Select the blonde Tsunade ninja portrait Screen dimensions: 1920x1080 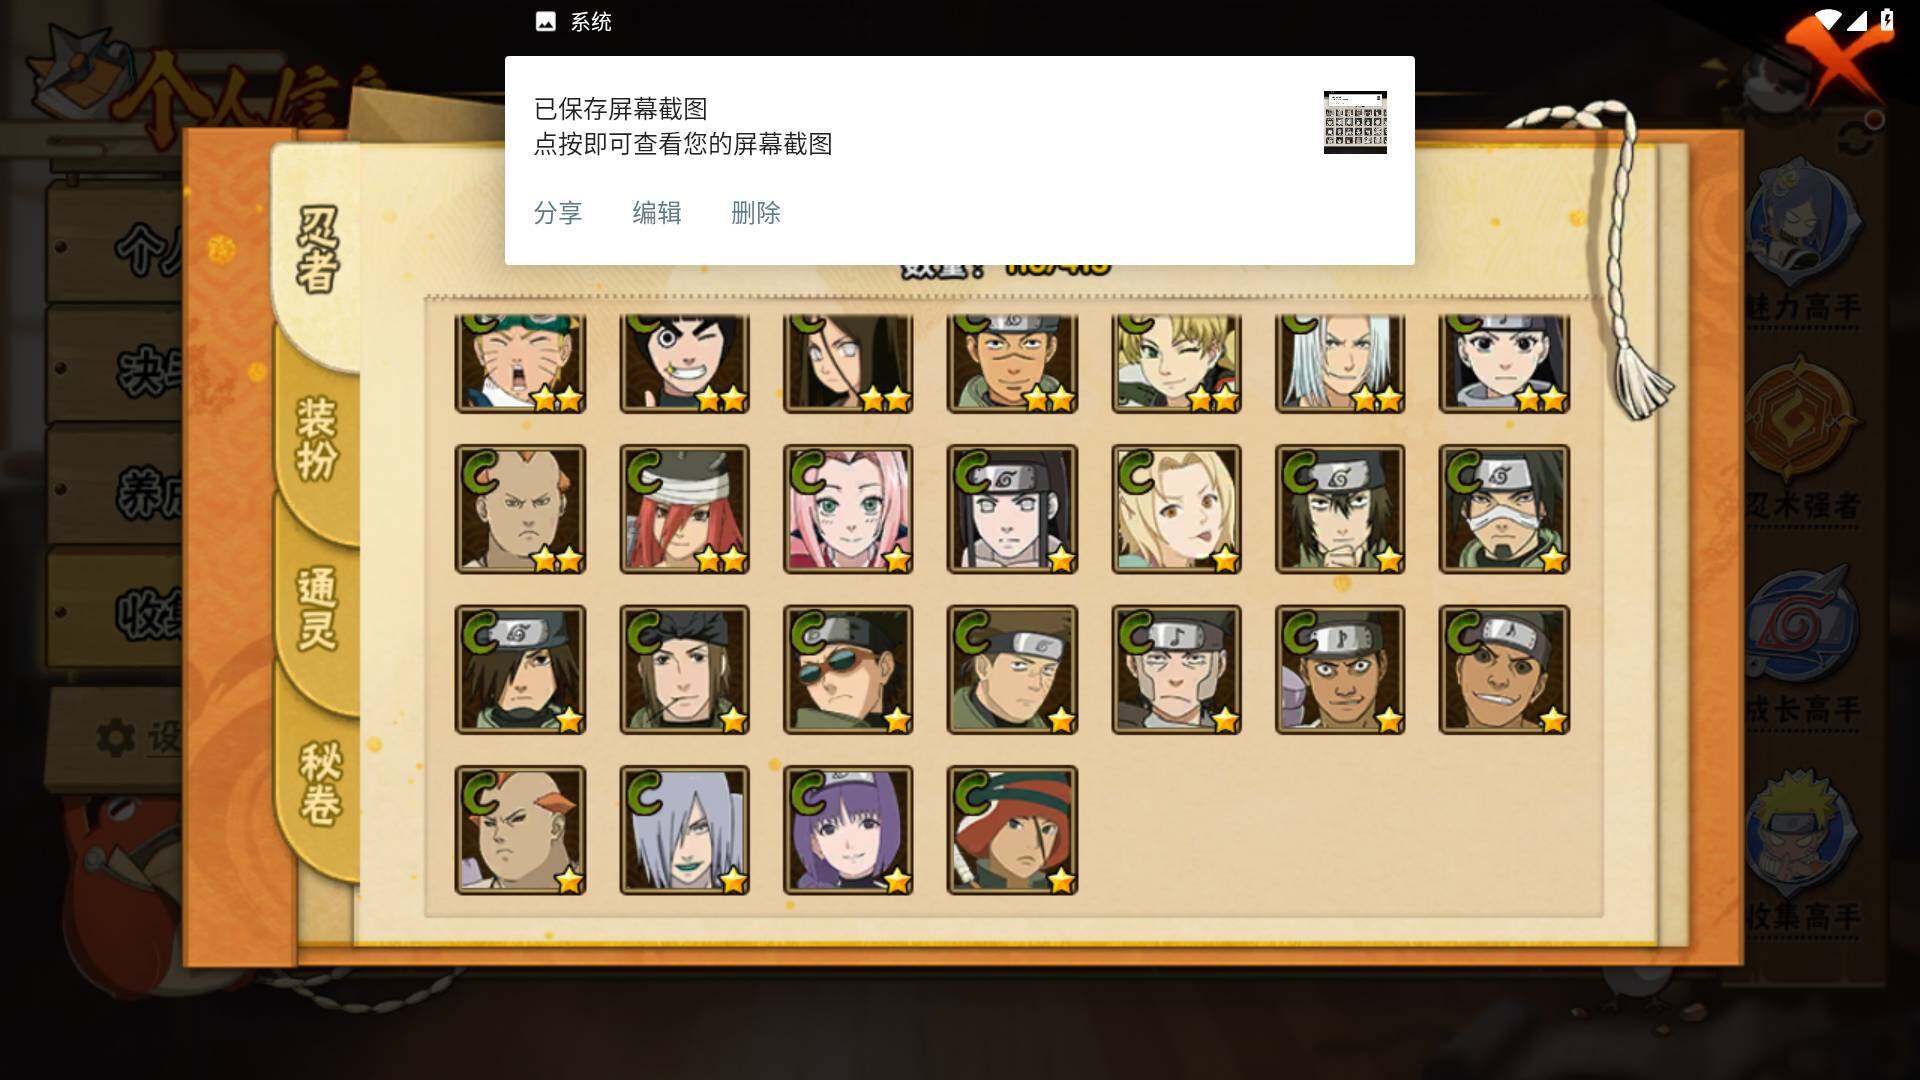coord(1176,509)
